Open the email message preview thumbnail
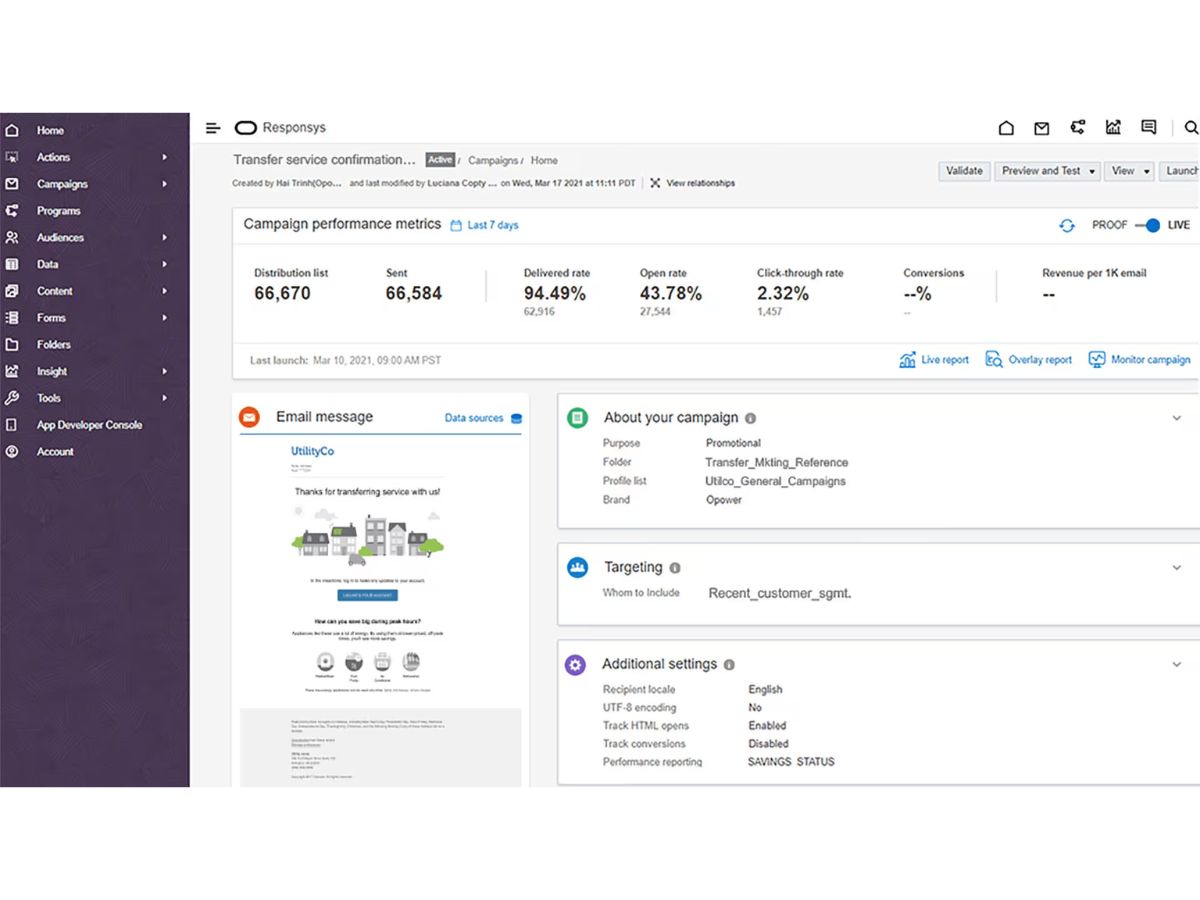The image size is (1200, 900). (380, 612)
